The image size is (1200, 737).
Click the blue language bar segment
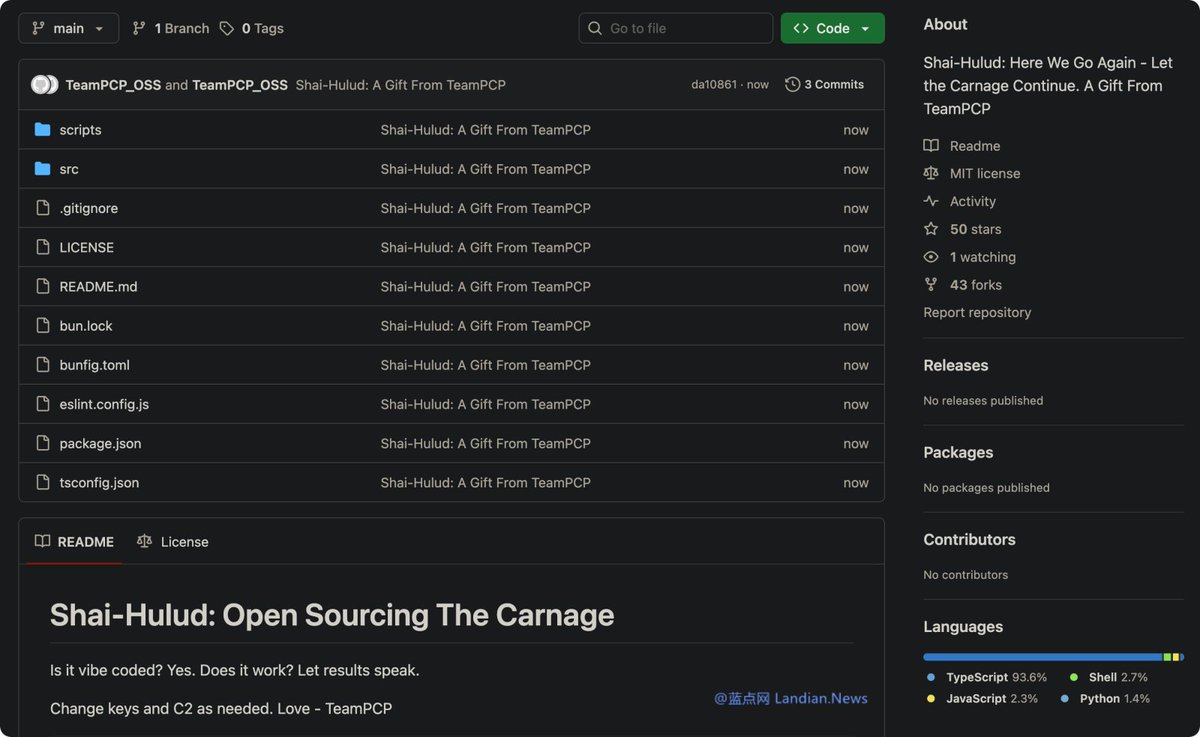[x=1043, y=657]
